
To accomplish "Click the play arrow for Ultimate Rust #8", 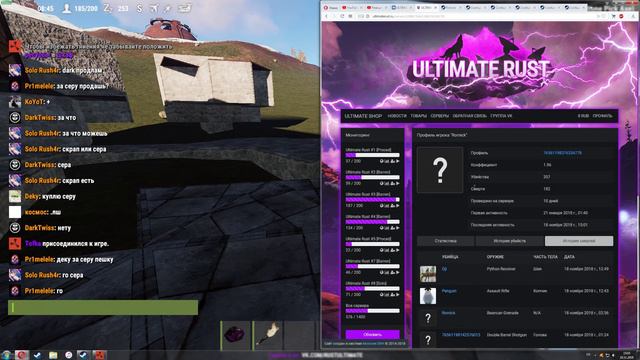I will tap(398, 294).
